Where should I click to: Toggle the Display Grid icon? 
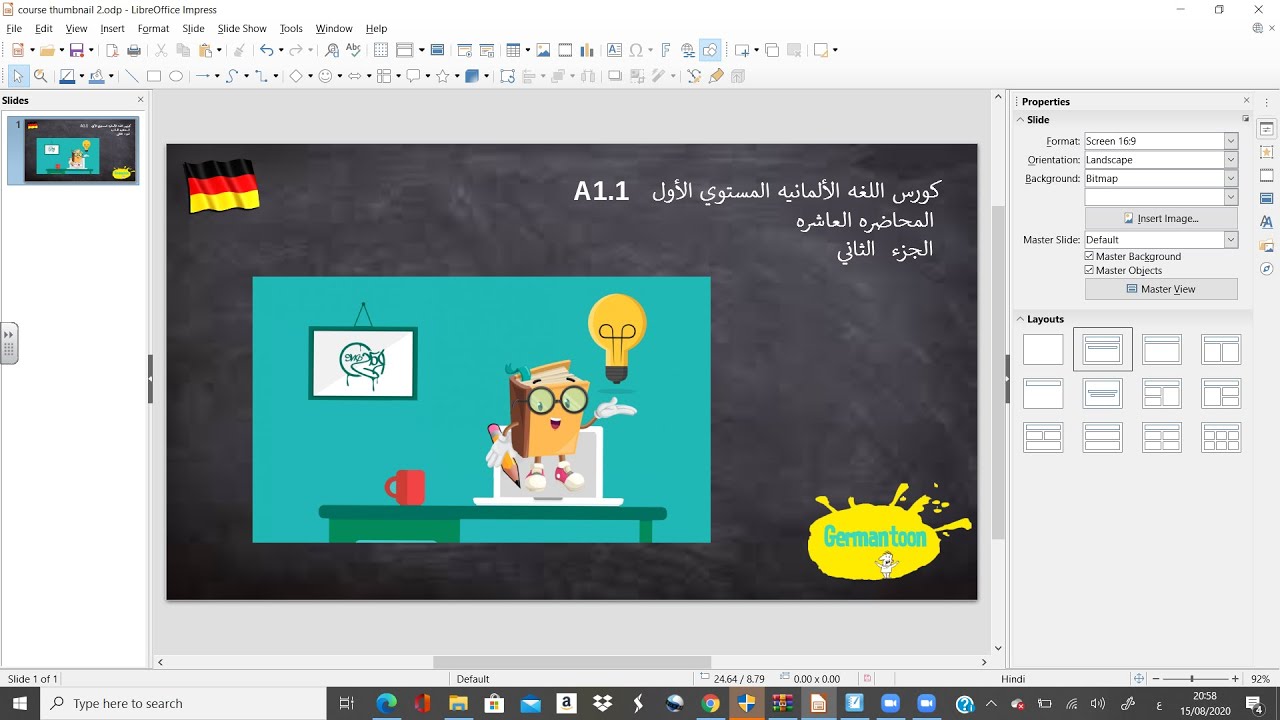(381, 50)
